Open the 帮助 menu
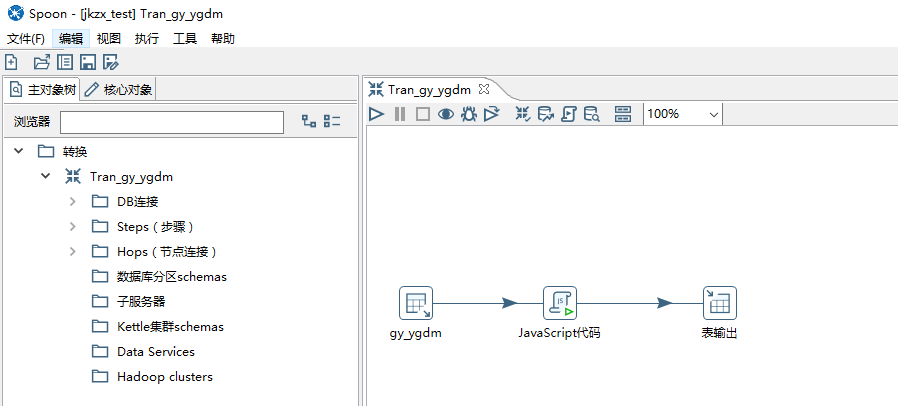Screen dimensions: 898x406 [x=223, y=39]
